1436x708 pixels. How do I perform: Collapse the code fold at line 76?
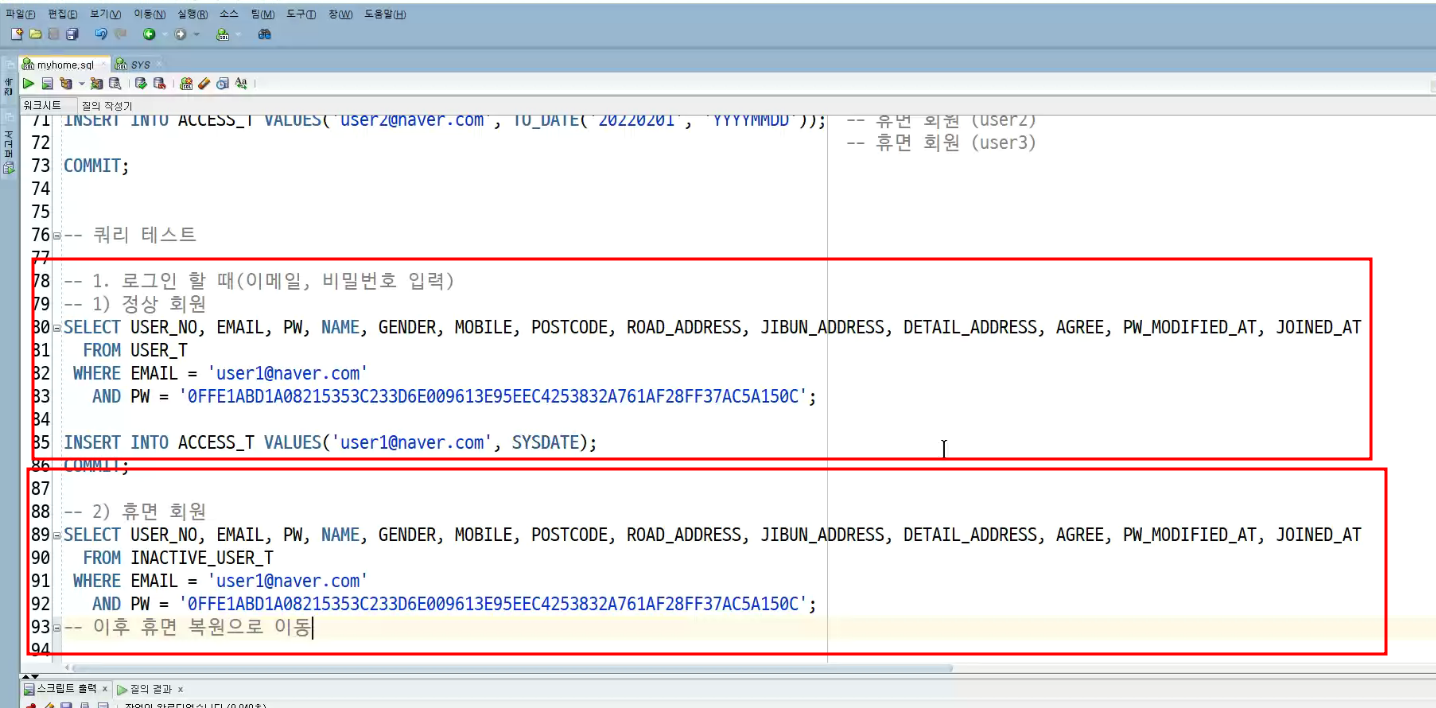(57, 236)
